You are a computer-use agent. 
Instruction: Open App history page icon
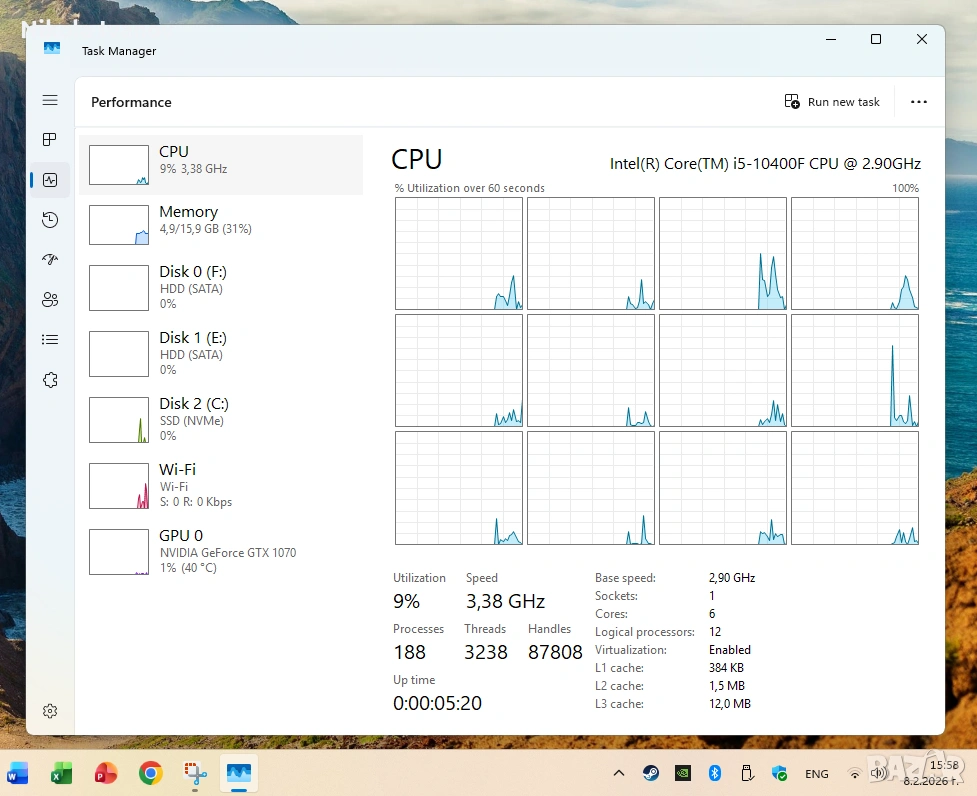pyautogui.click(x=50, y=220)
